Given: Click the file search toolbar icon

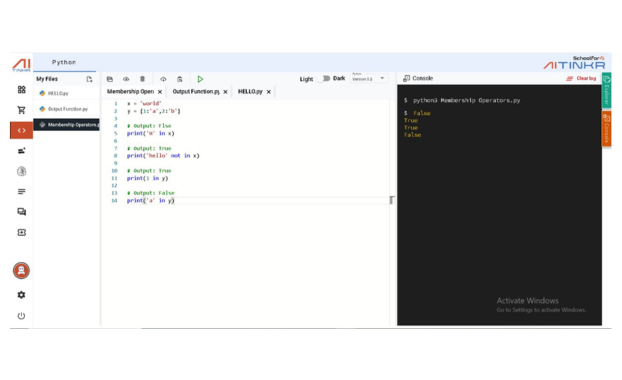Looking at the screenshot, I should click(180, 79).
